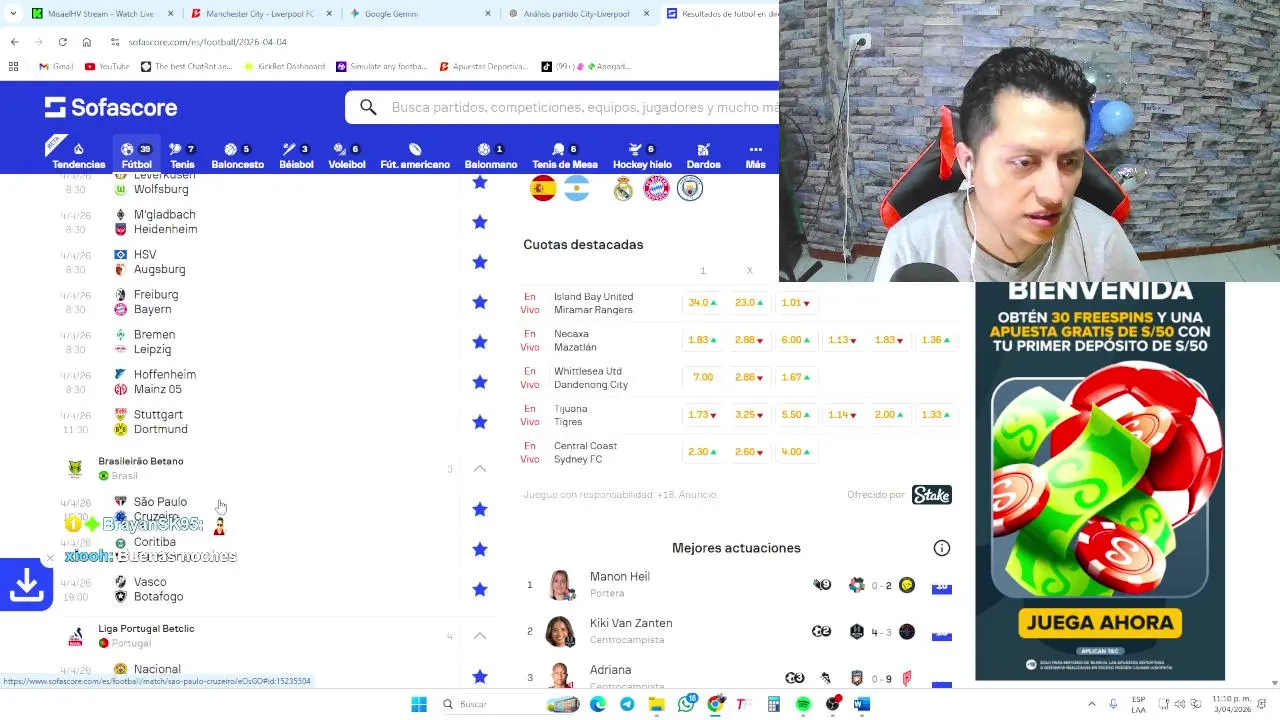1280x720 pixels.
Task: Open the Spain flag favorite shortcut
Action: point(543,188)
